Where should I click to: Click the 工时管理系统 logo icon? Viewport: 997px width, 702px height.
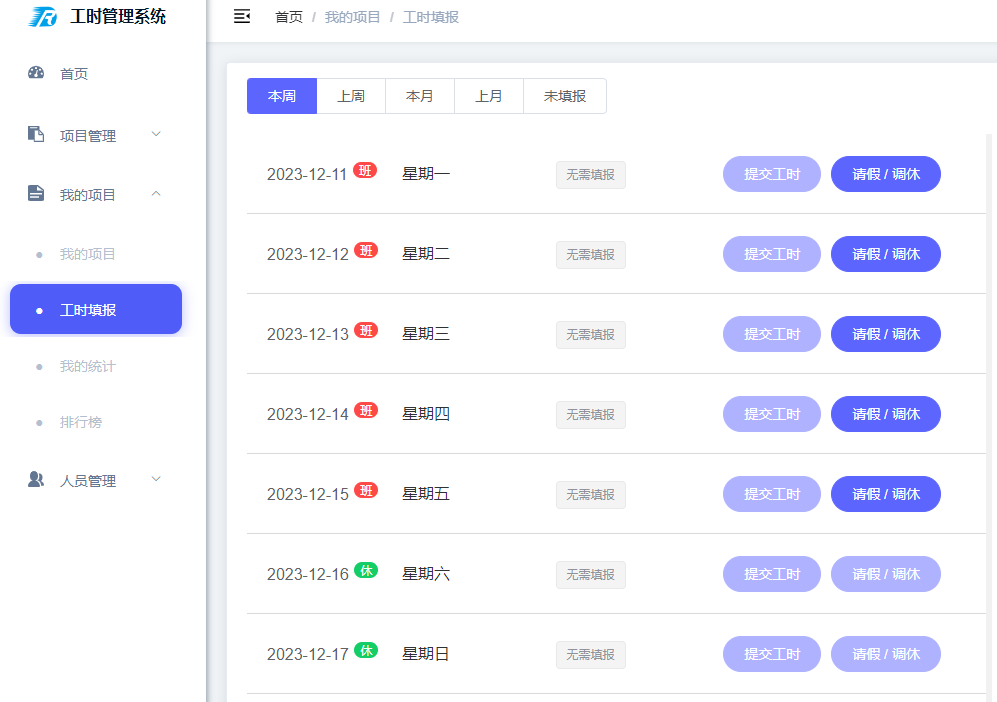click(43, 17)
